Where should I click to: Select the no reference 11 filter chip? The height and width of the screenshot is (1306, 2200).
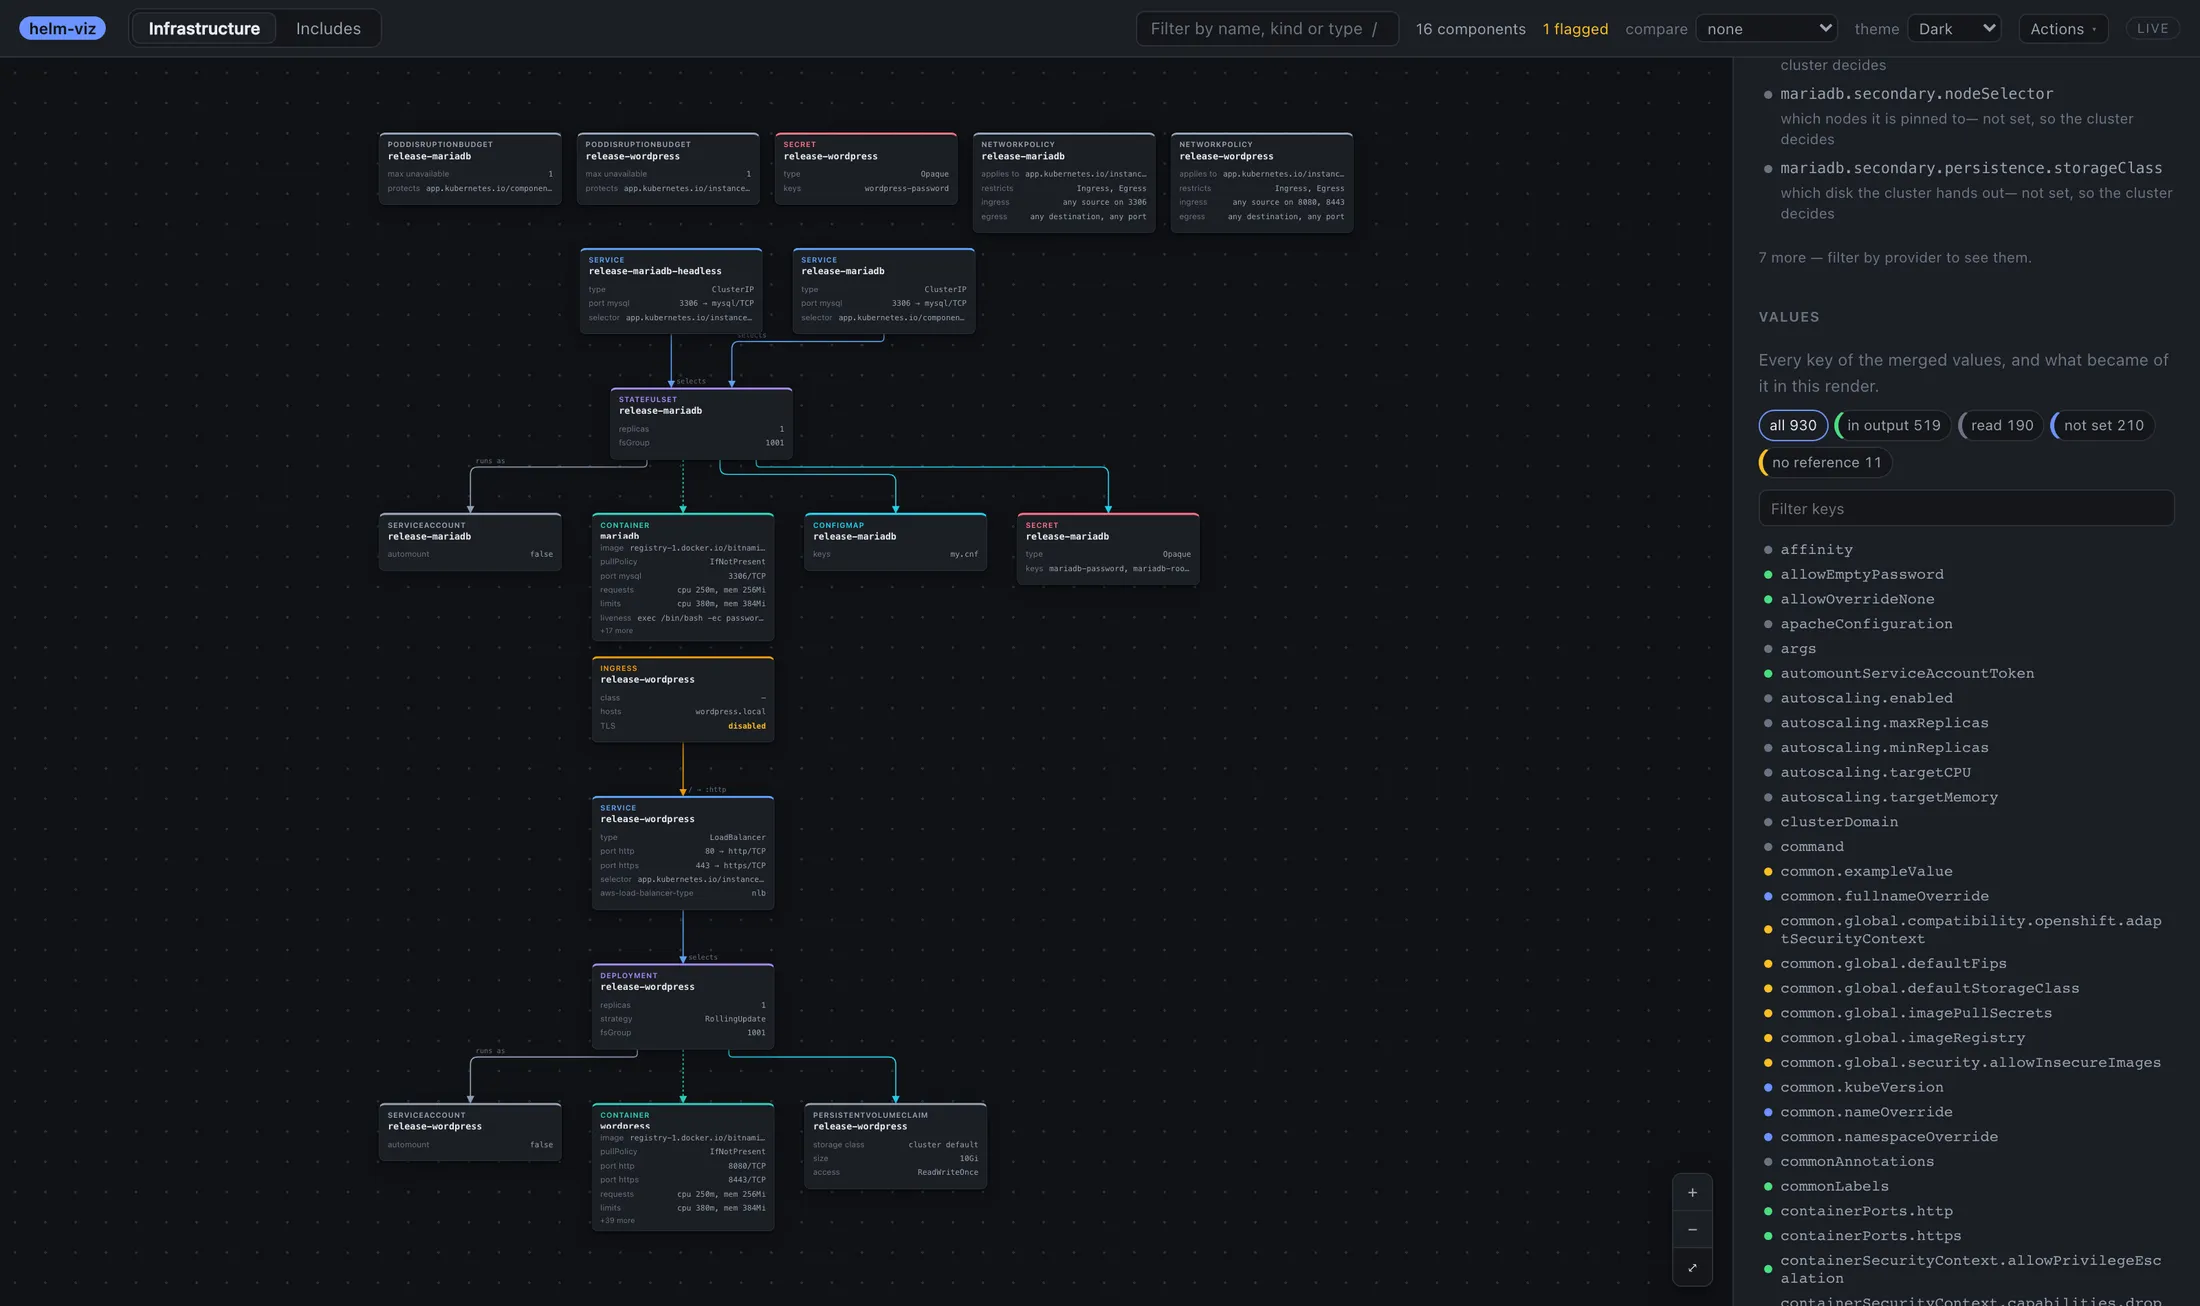1826,462
